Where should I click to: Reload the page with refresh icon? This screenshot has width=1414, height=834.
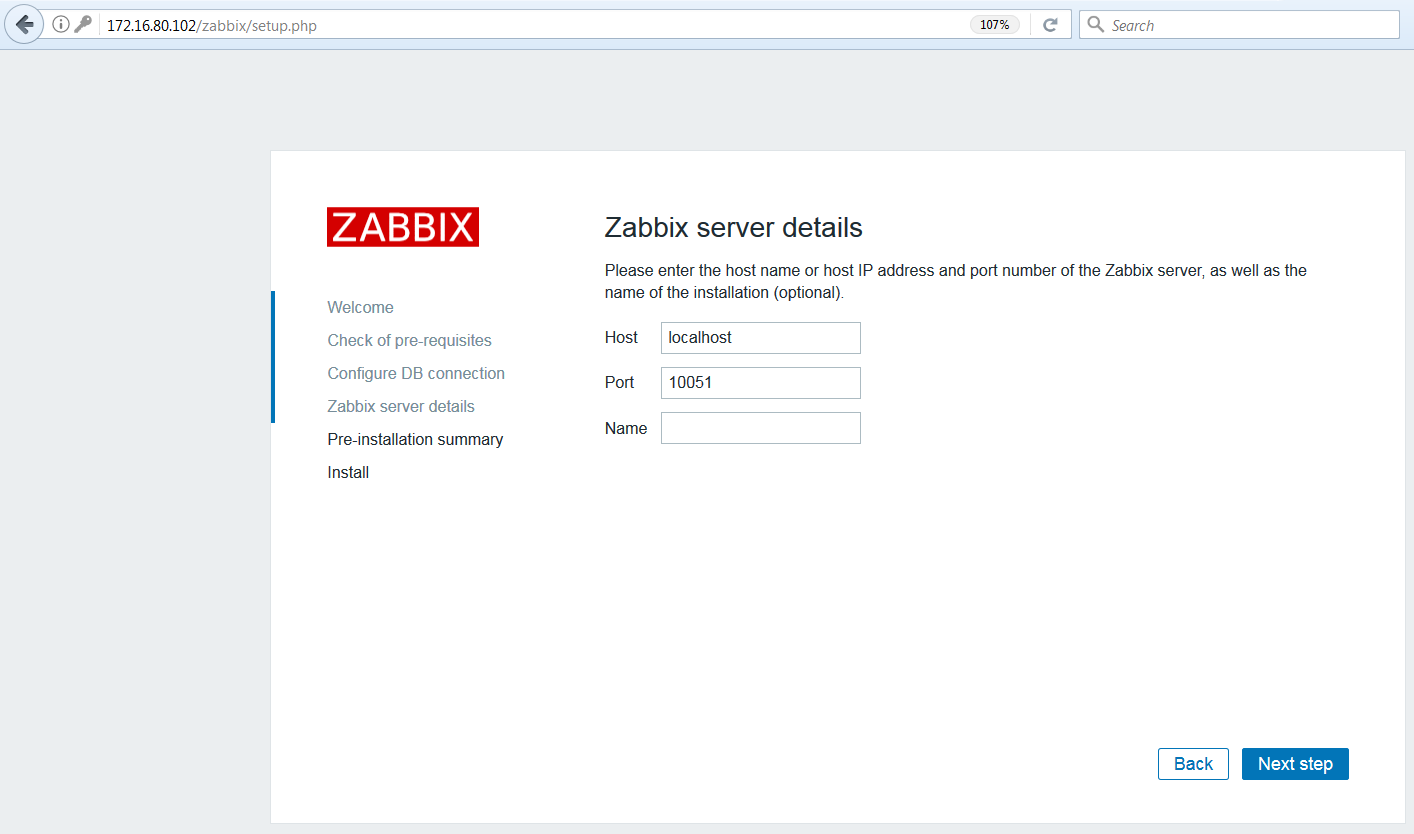pos(1050,25)
